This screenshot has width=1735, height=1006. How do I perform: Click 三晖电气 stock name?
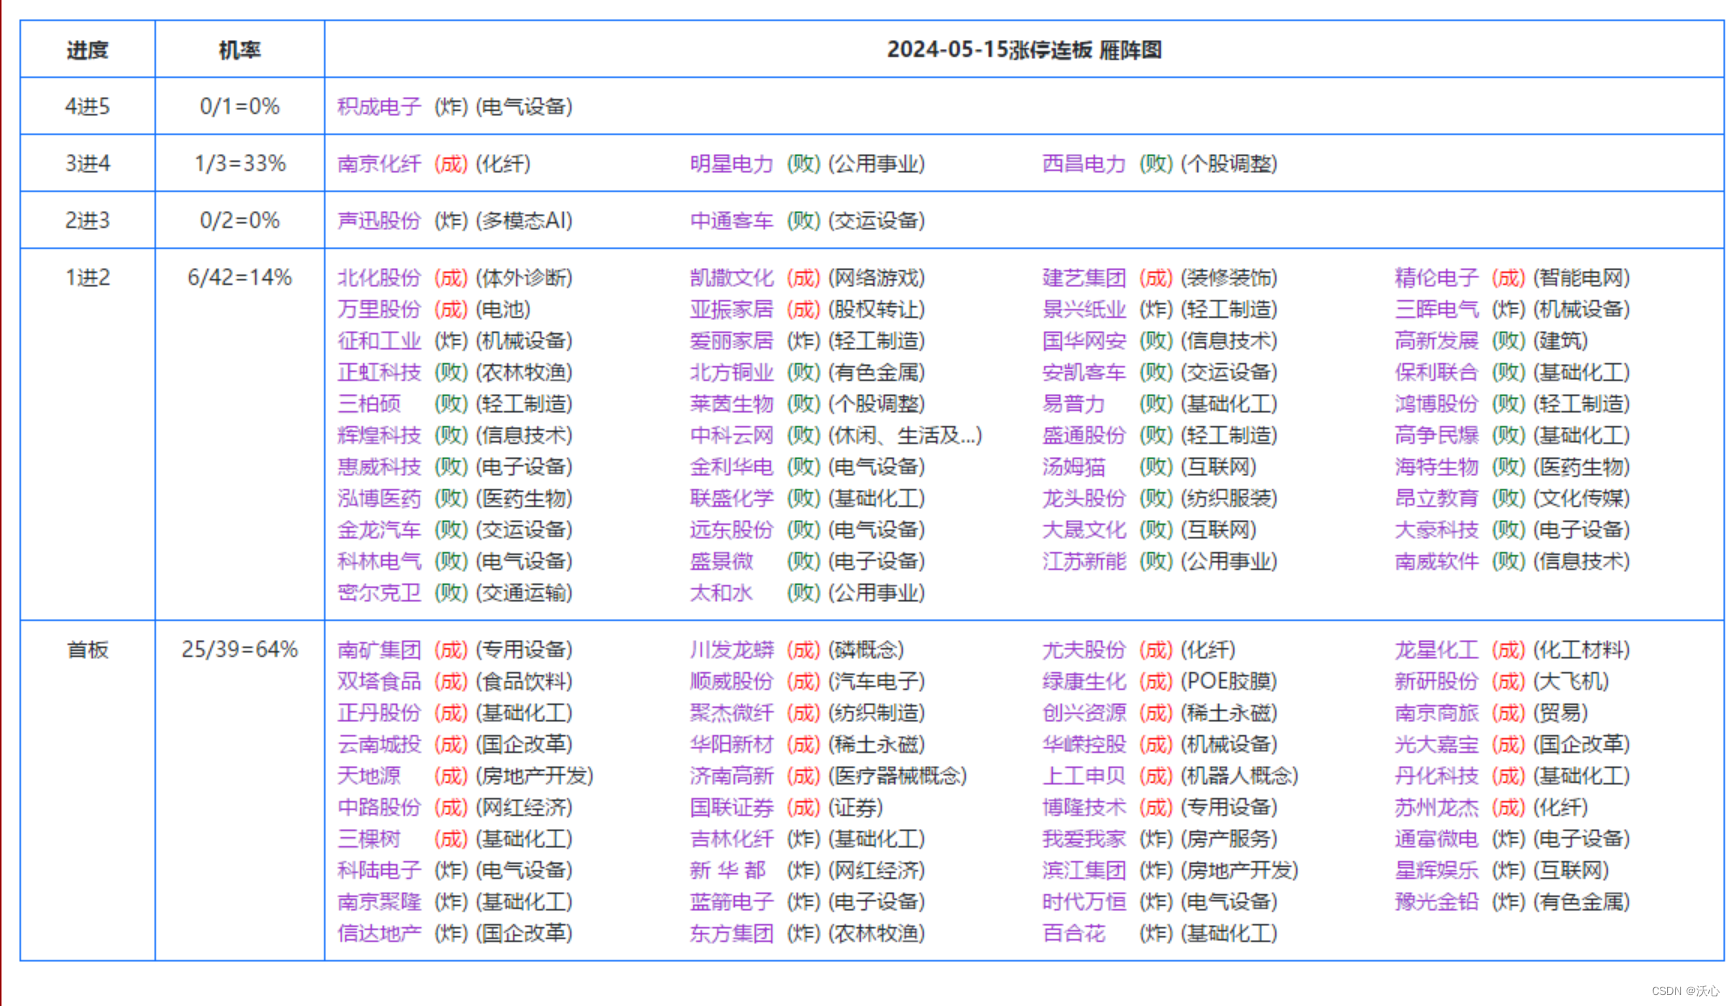(1437, 309)
